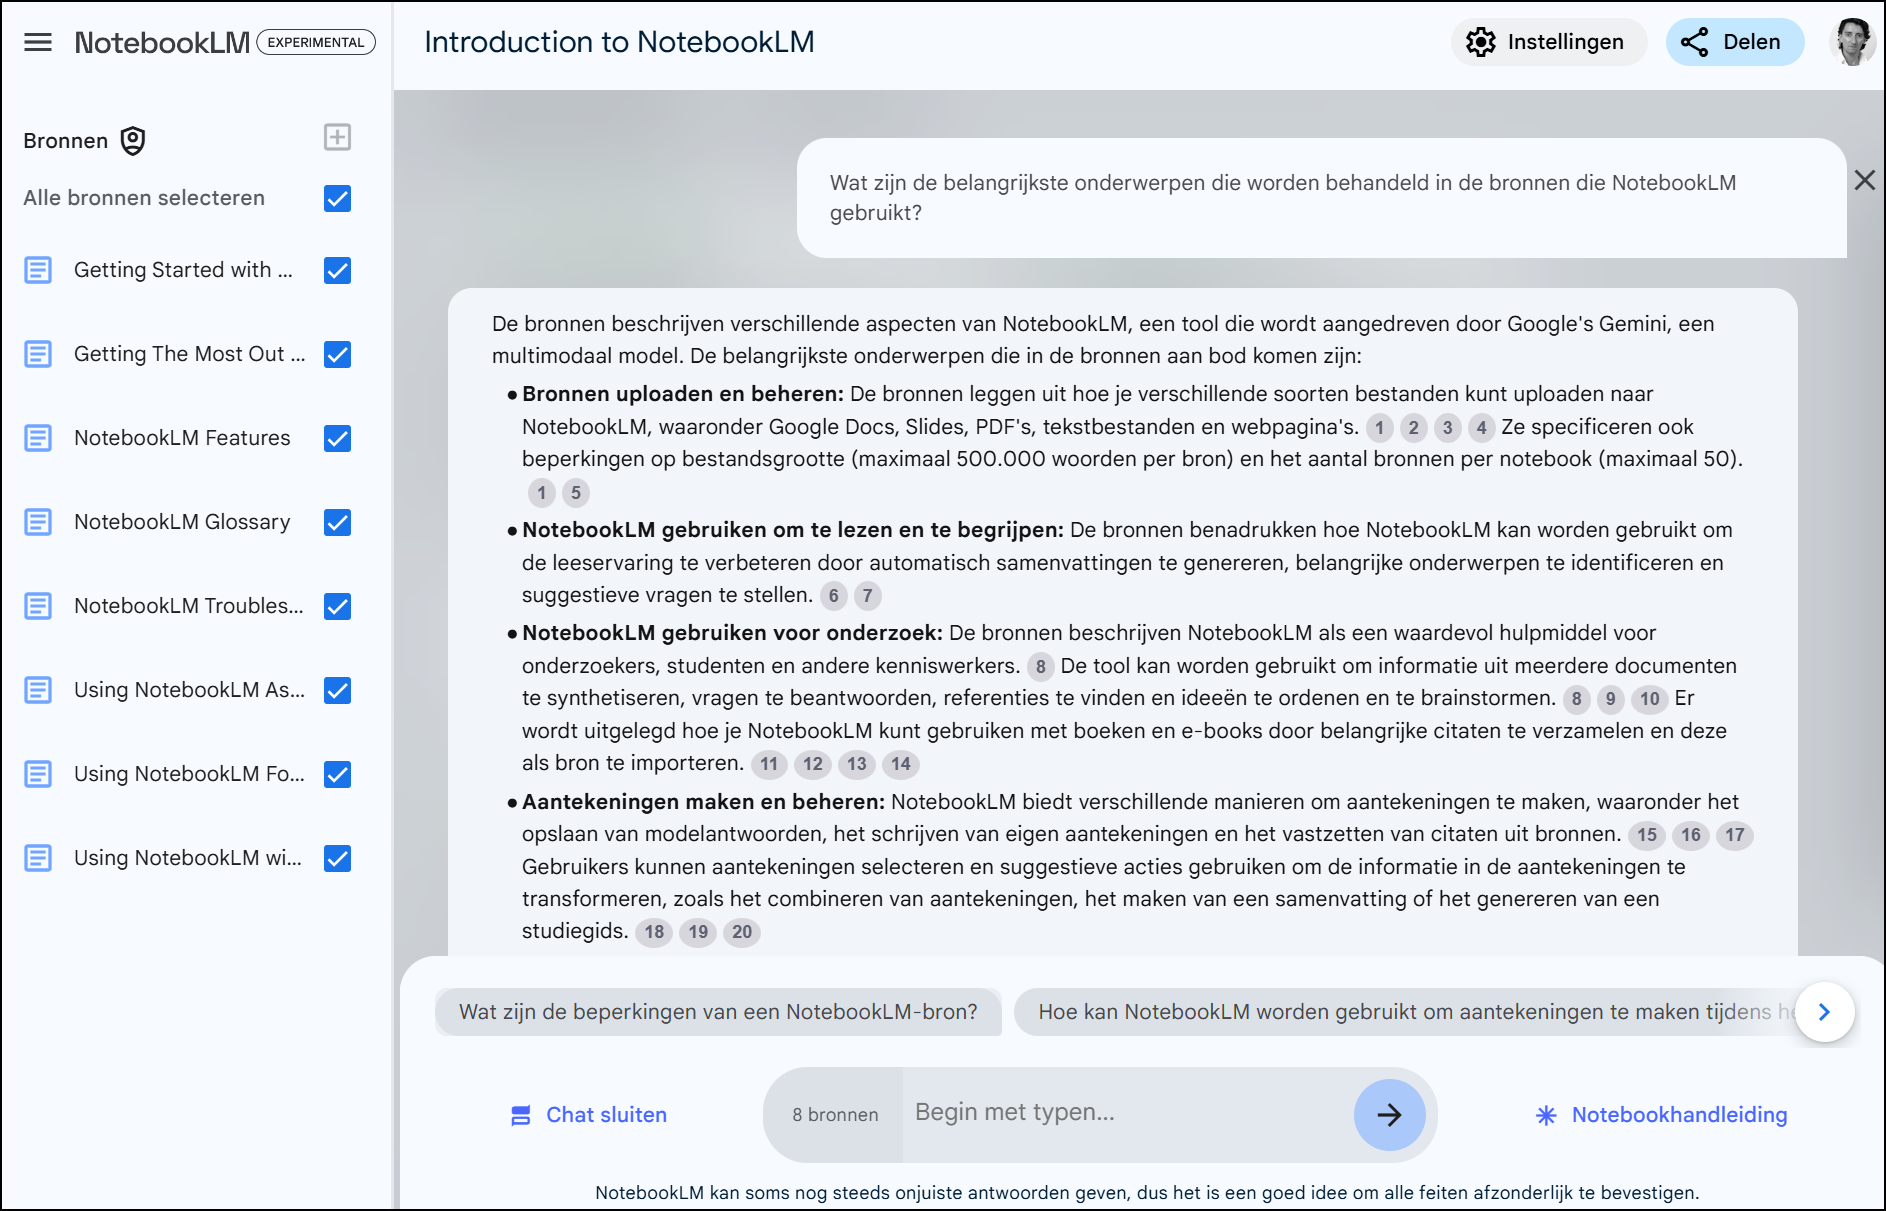The height and width of the screenshot is (1211, 1886).
Task: Click document icon for Getting The Most Out
Action: point(38,354)
